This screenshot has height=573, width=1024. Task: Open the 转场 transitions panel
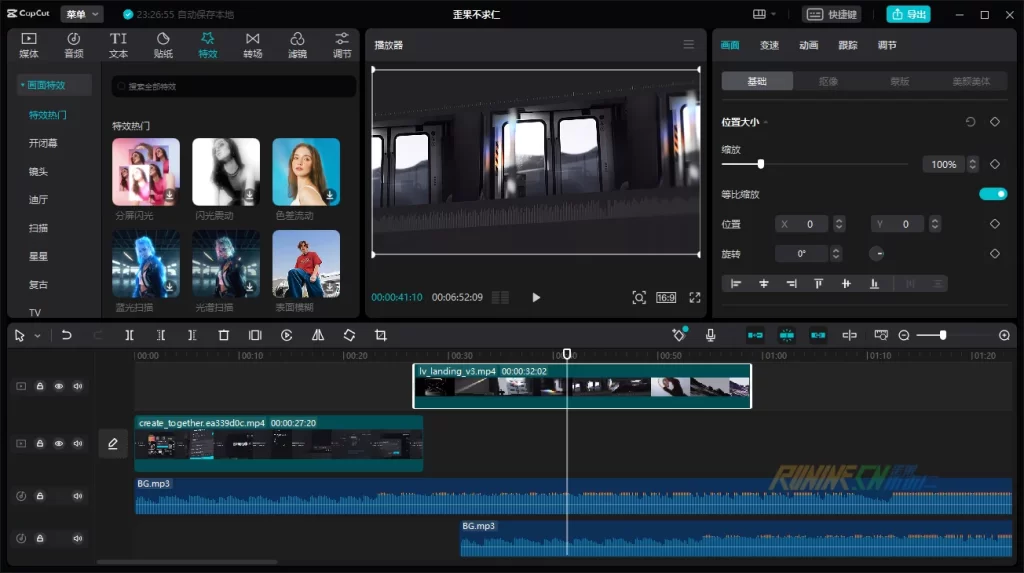252,45
